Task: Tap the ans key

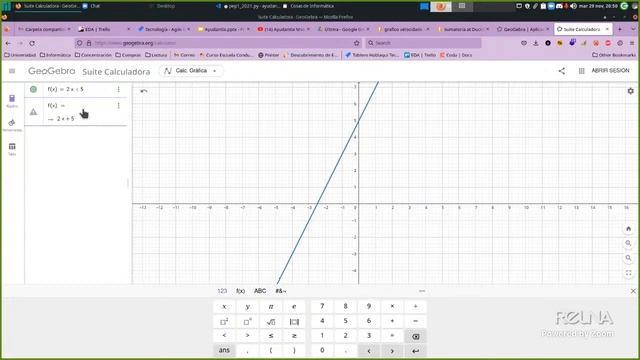Action: click(224, 350)
